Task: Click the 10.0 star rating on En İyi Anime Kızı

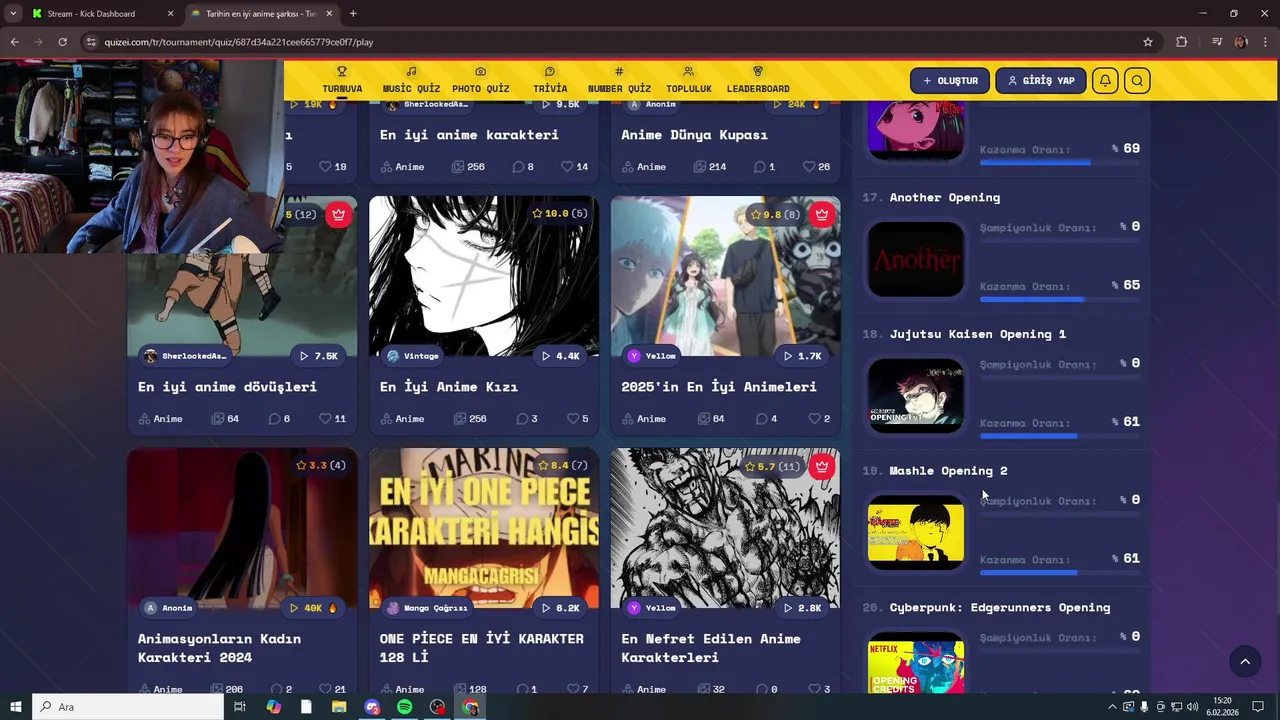Action: [560, 214]
